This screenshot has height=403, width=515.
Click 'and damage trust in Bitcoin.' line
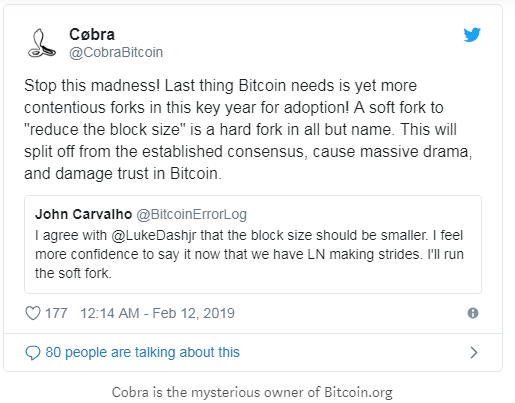point(123,174)
